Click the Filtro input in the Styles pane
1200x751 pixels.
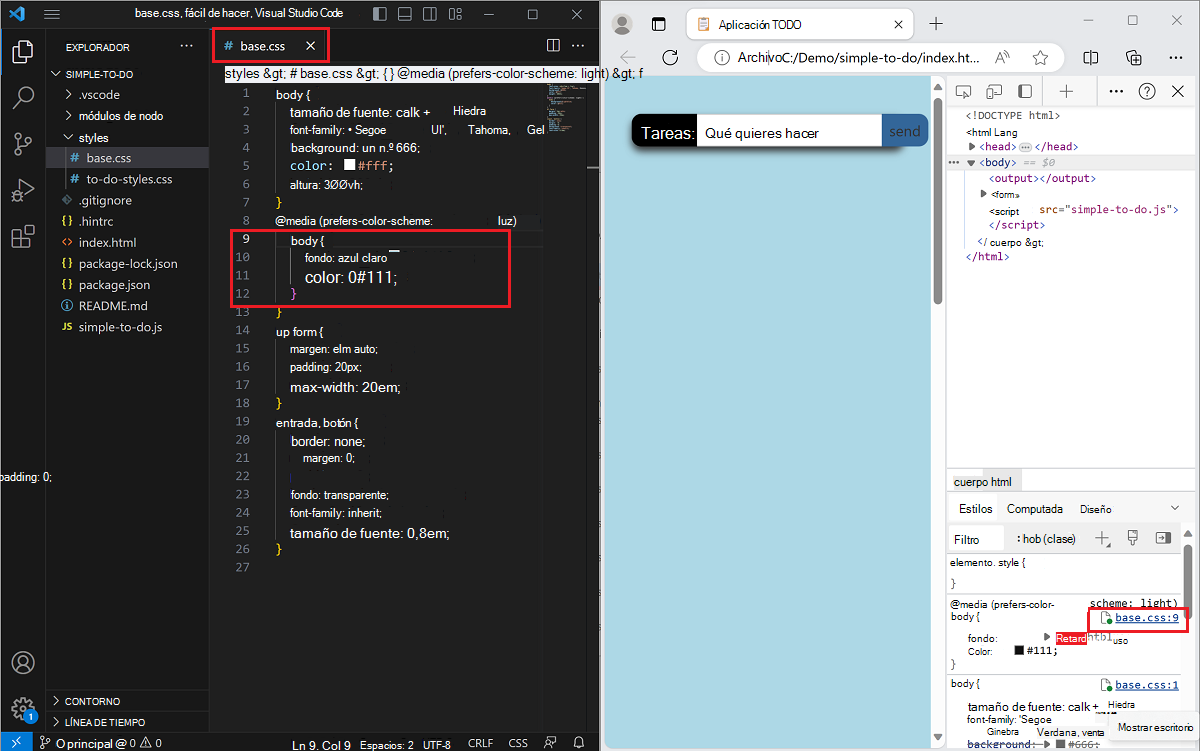click(x=975, y=538)
